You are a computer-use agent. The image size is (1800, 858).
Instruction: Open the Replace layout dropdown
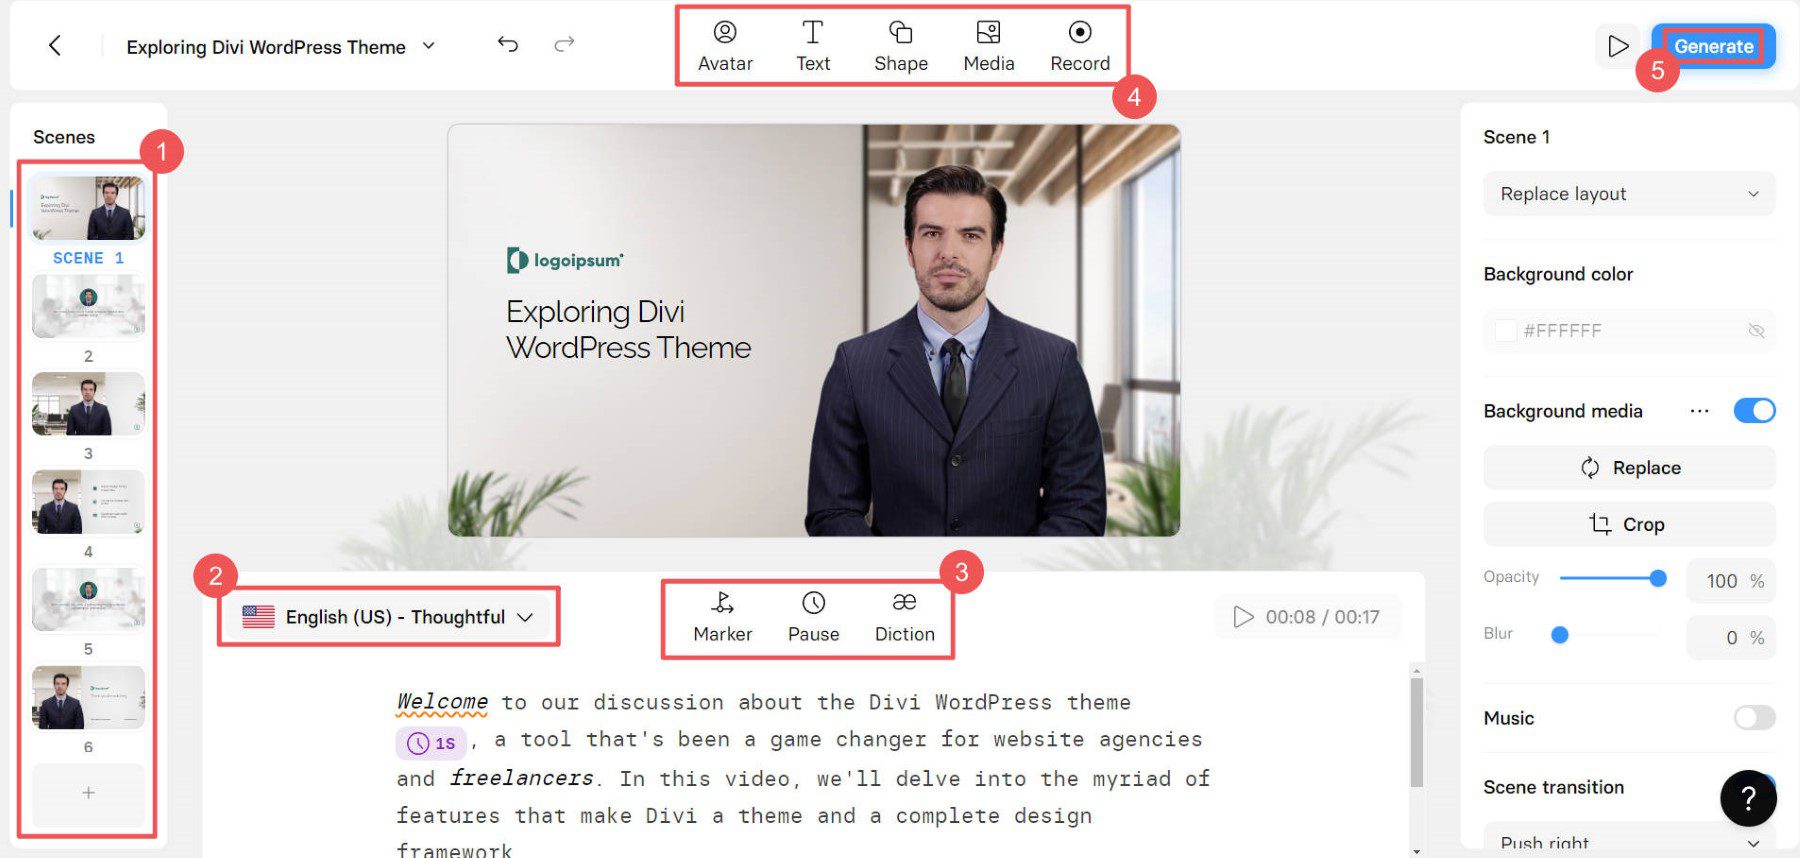pyautogui.click(x=1629, y=194)
